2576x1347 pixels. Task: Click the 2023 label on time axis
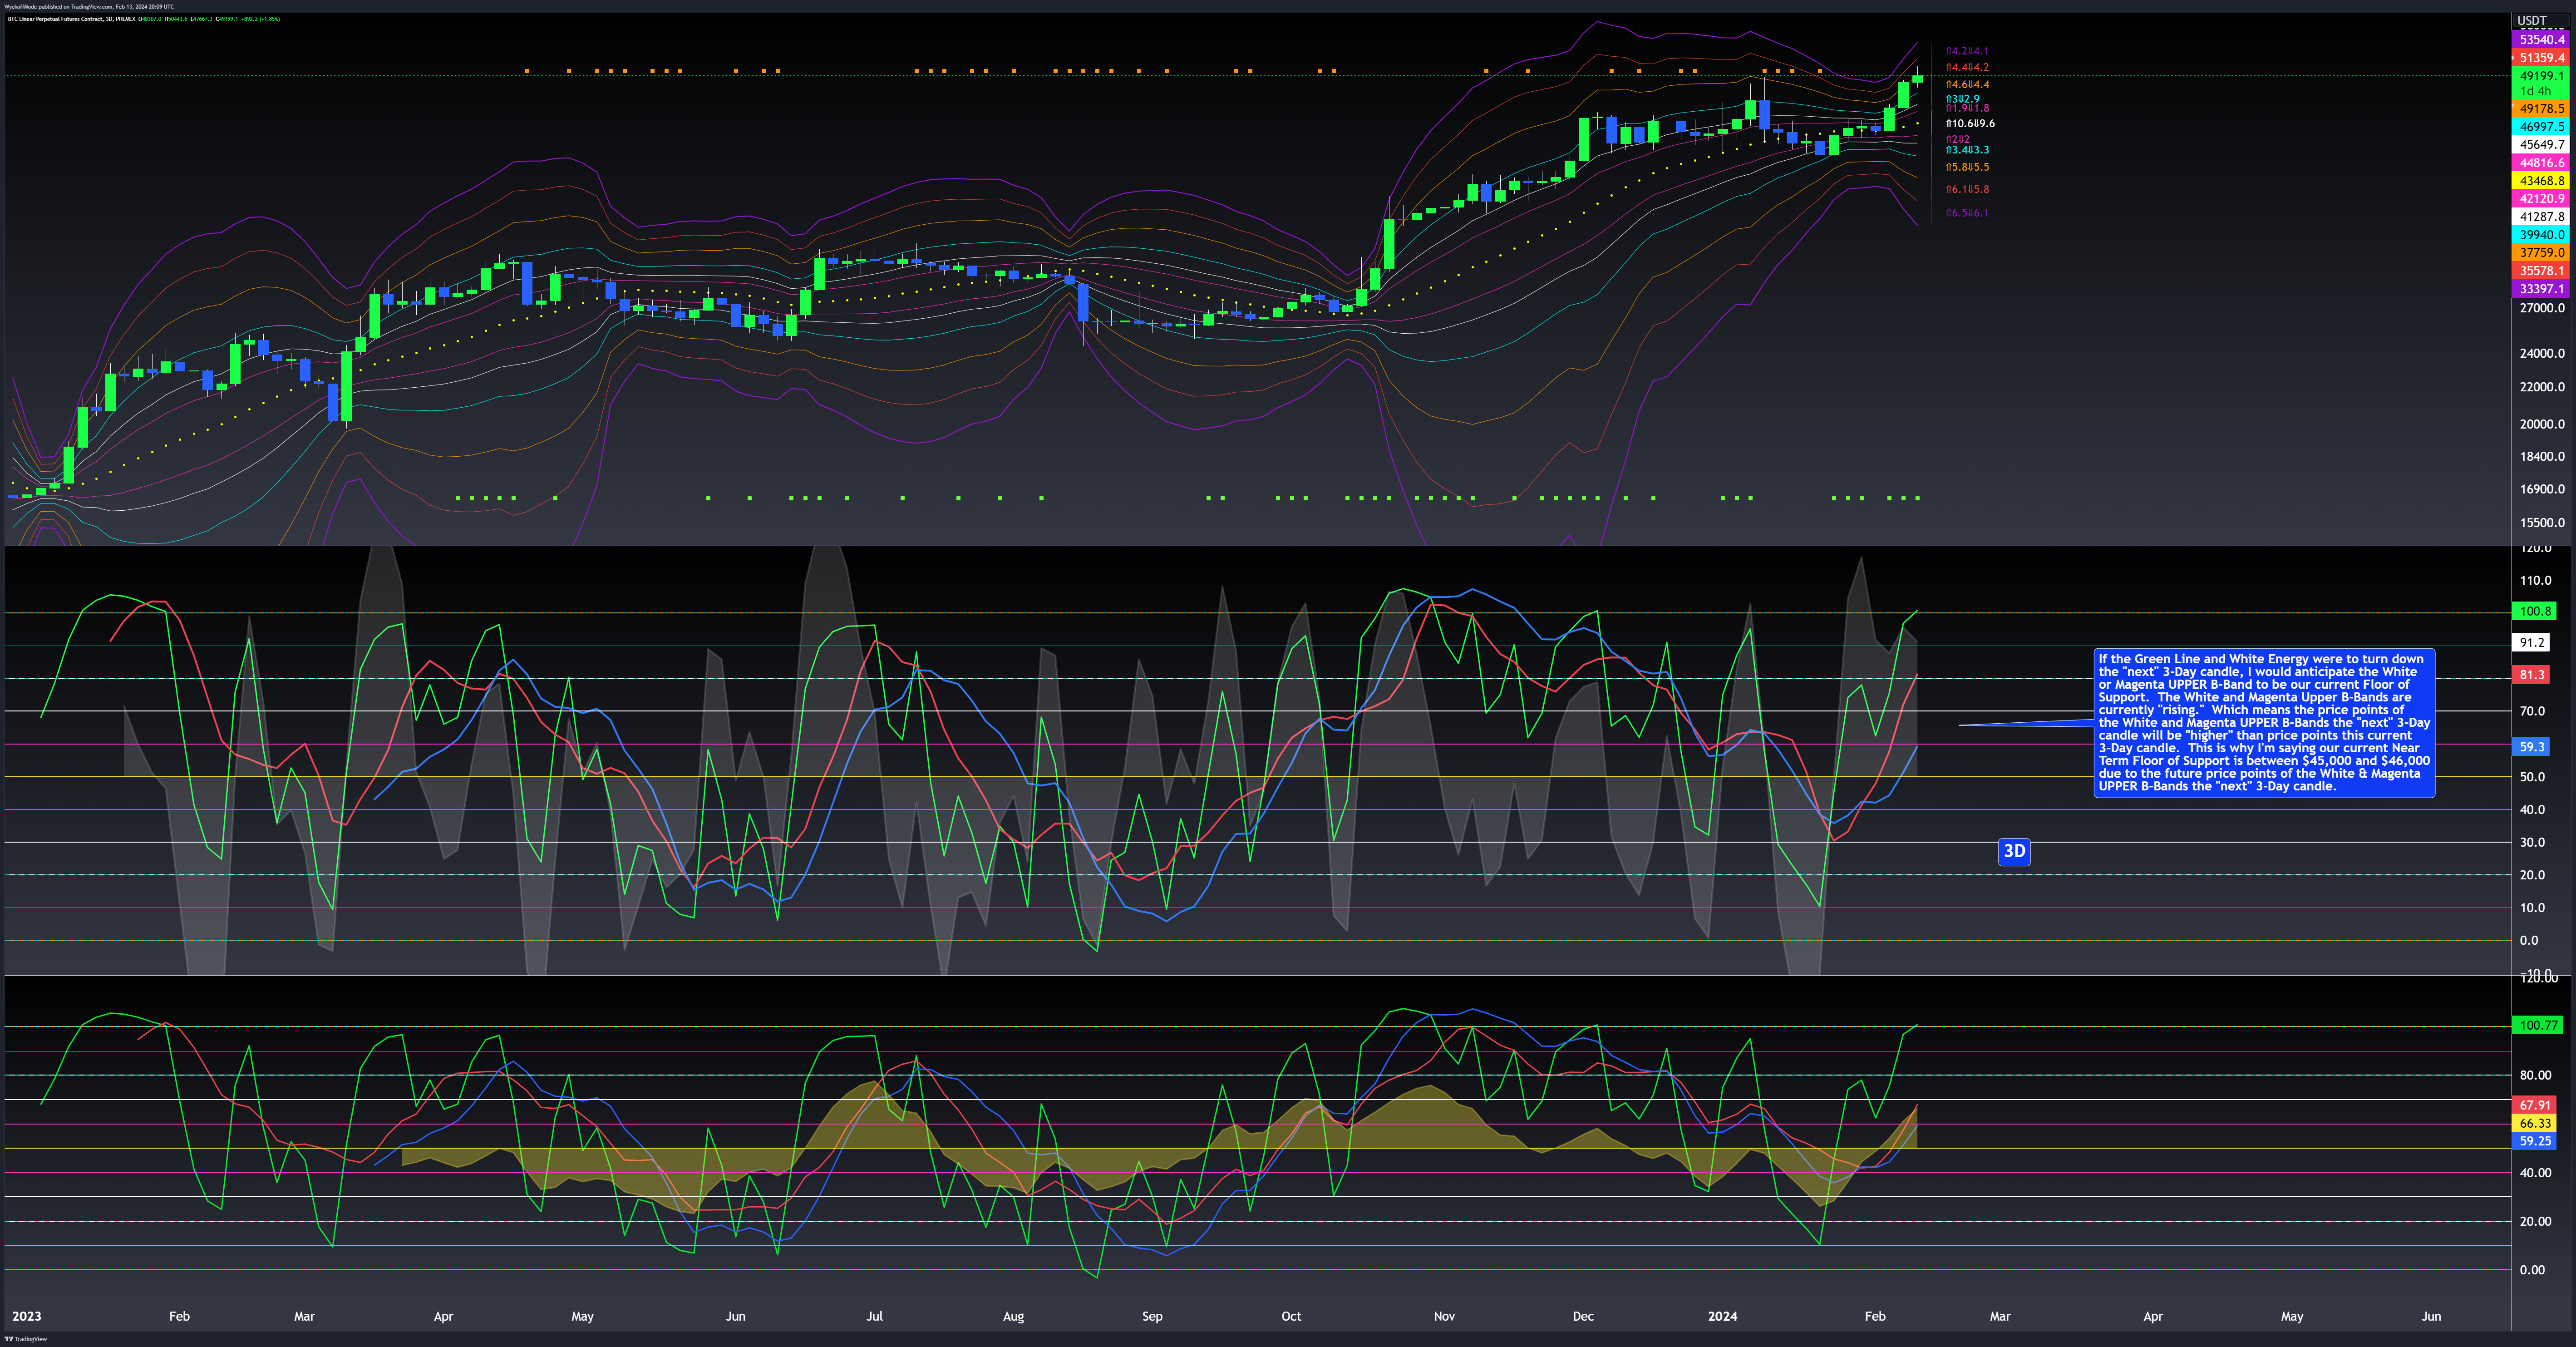[27, 1316]
